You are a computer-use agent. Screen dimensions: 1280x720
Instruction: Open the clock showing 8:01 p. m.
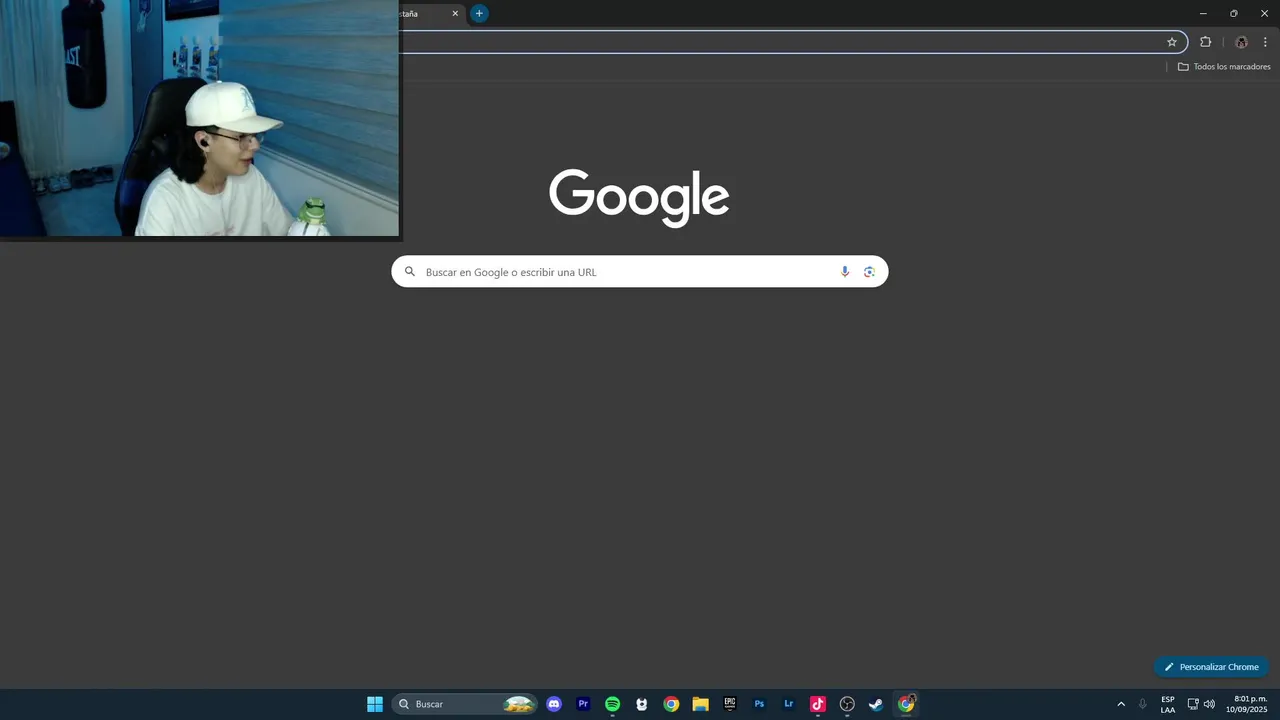click(1247, 704)
